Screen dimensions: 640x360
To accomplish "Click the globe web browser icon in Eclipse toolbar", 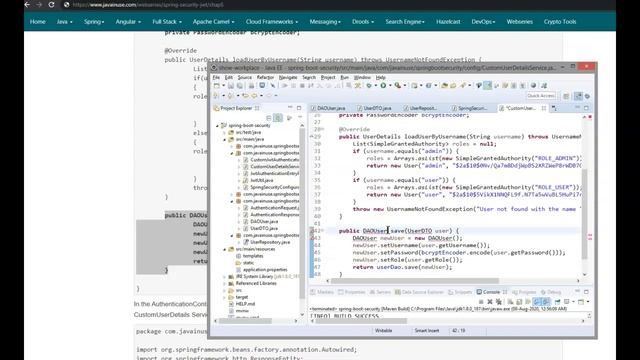I will (x=533, y=85).
